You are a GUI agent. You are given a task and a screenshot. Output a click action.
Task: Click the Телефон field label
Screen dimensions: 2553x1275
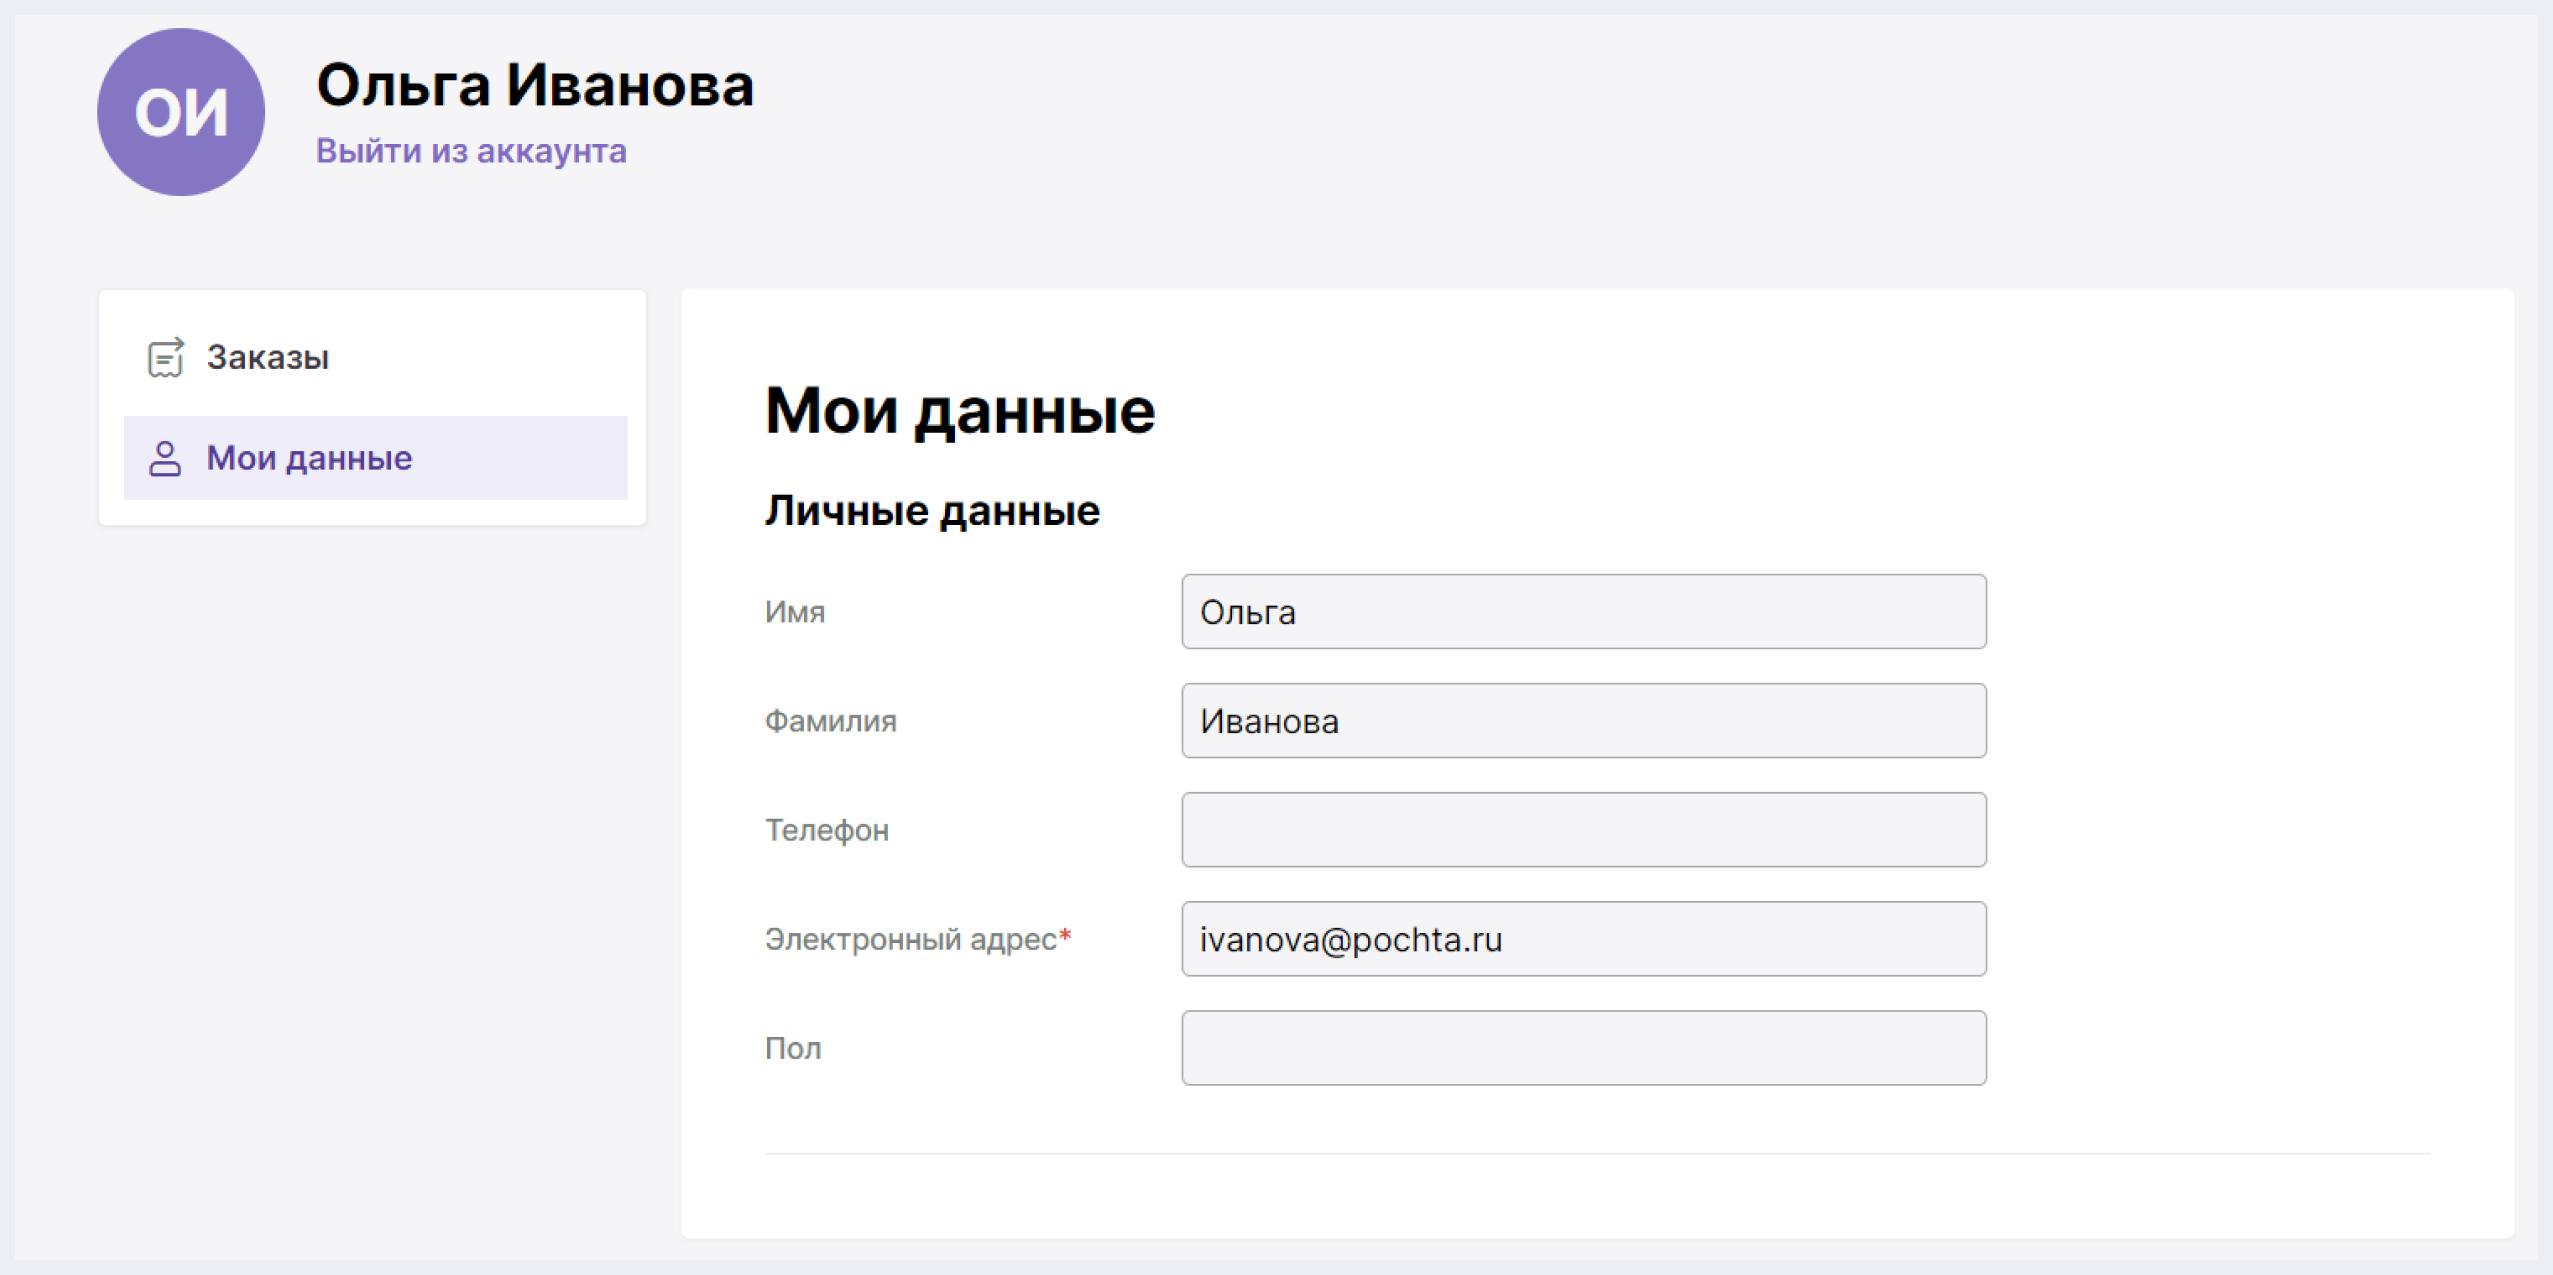(827, 831)
